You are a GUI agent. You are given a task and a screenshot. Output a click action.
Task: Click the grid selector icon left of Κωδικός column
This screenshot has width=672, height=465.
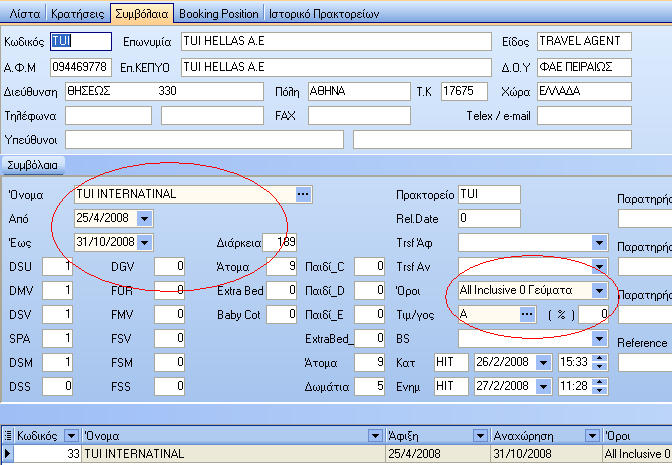(8, 435)
